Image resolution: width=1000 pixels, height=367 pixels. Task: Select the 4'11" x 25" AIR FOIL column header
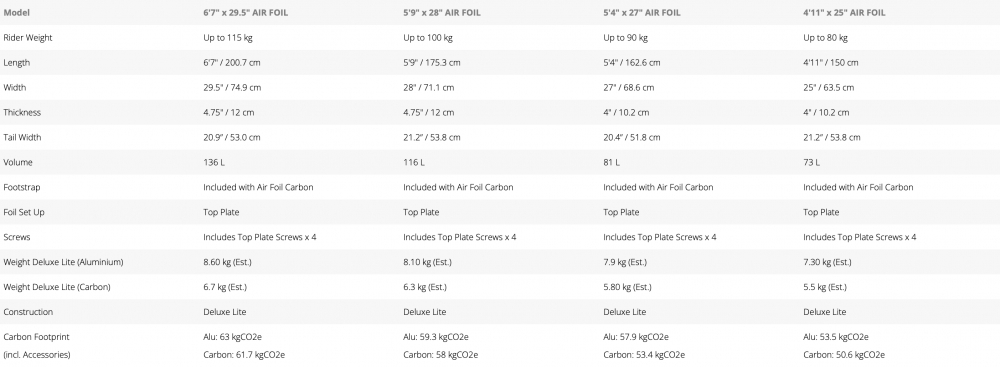[x=844, y=13]
